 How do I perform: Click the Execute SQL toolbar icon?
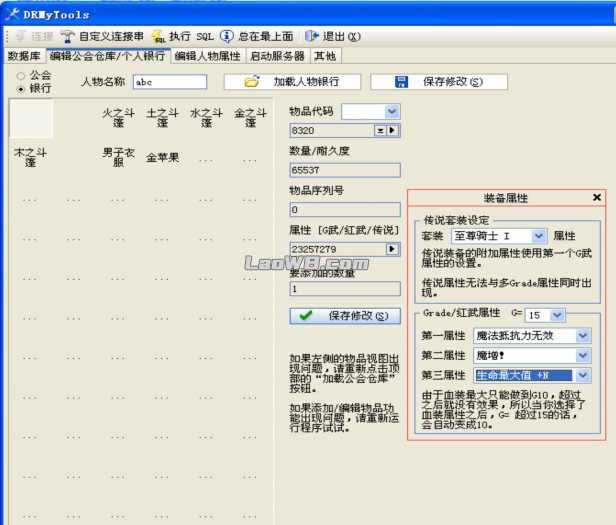coord(158,36)
